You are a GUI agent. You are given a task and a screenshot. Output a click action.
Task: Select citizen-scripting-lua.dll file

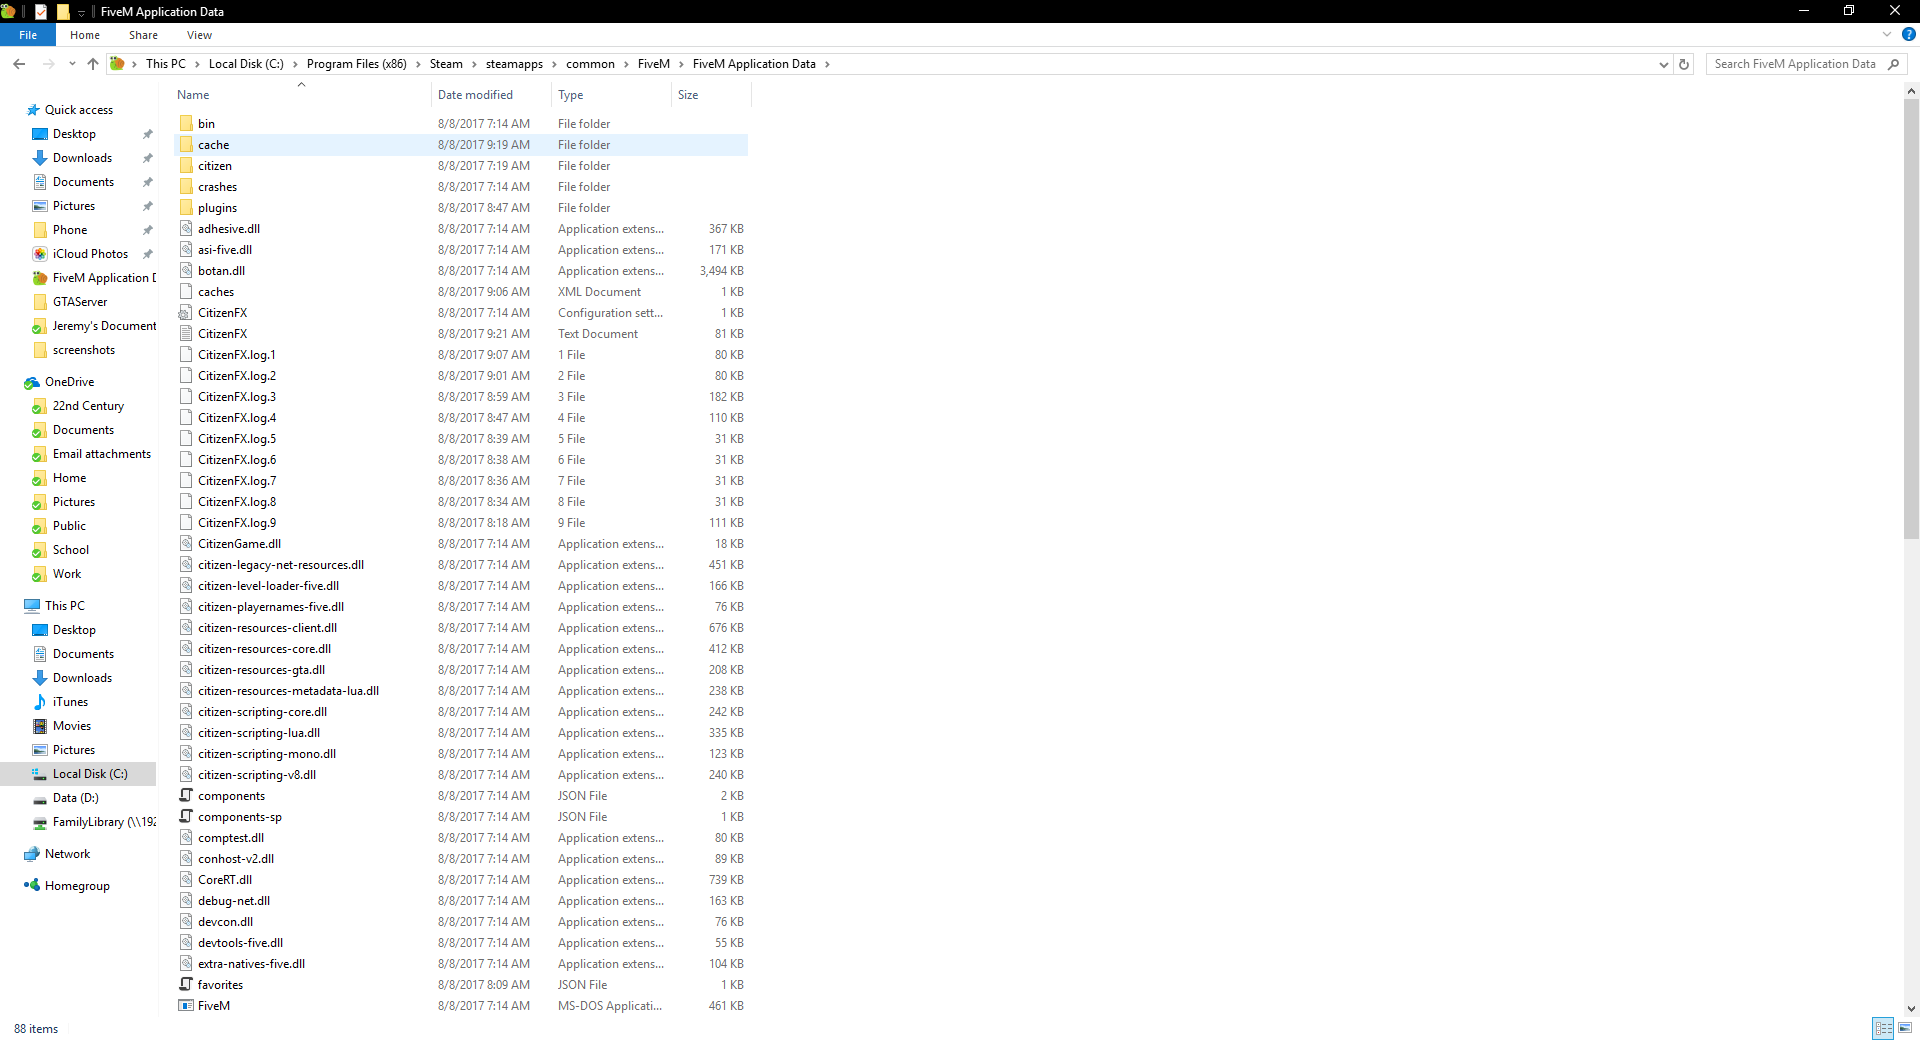click(461, 733)
